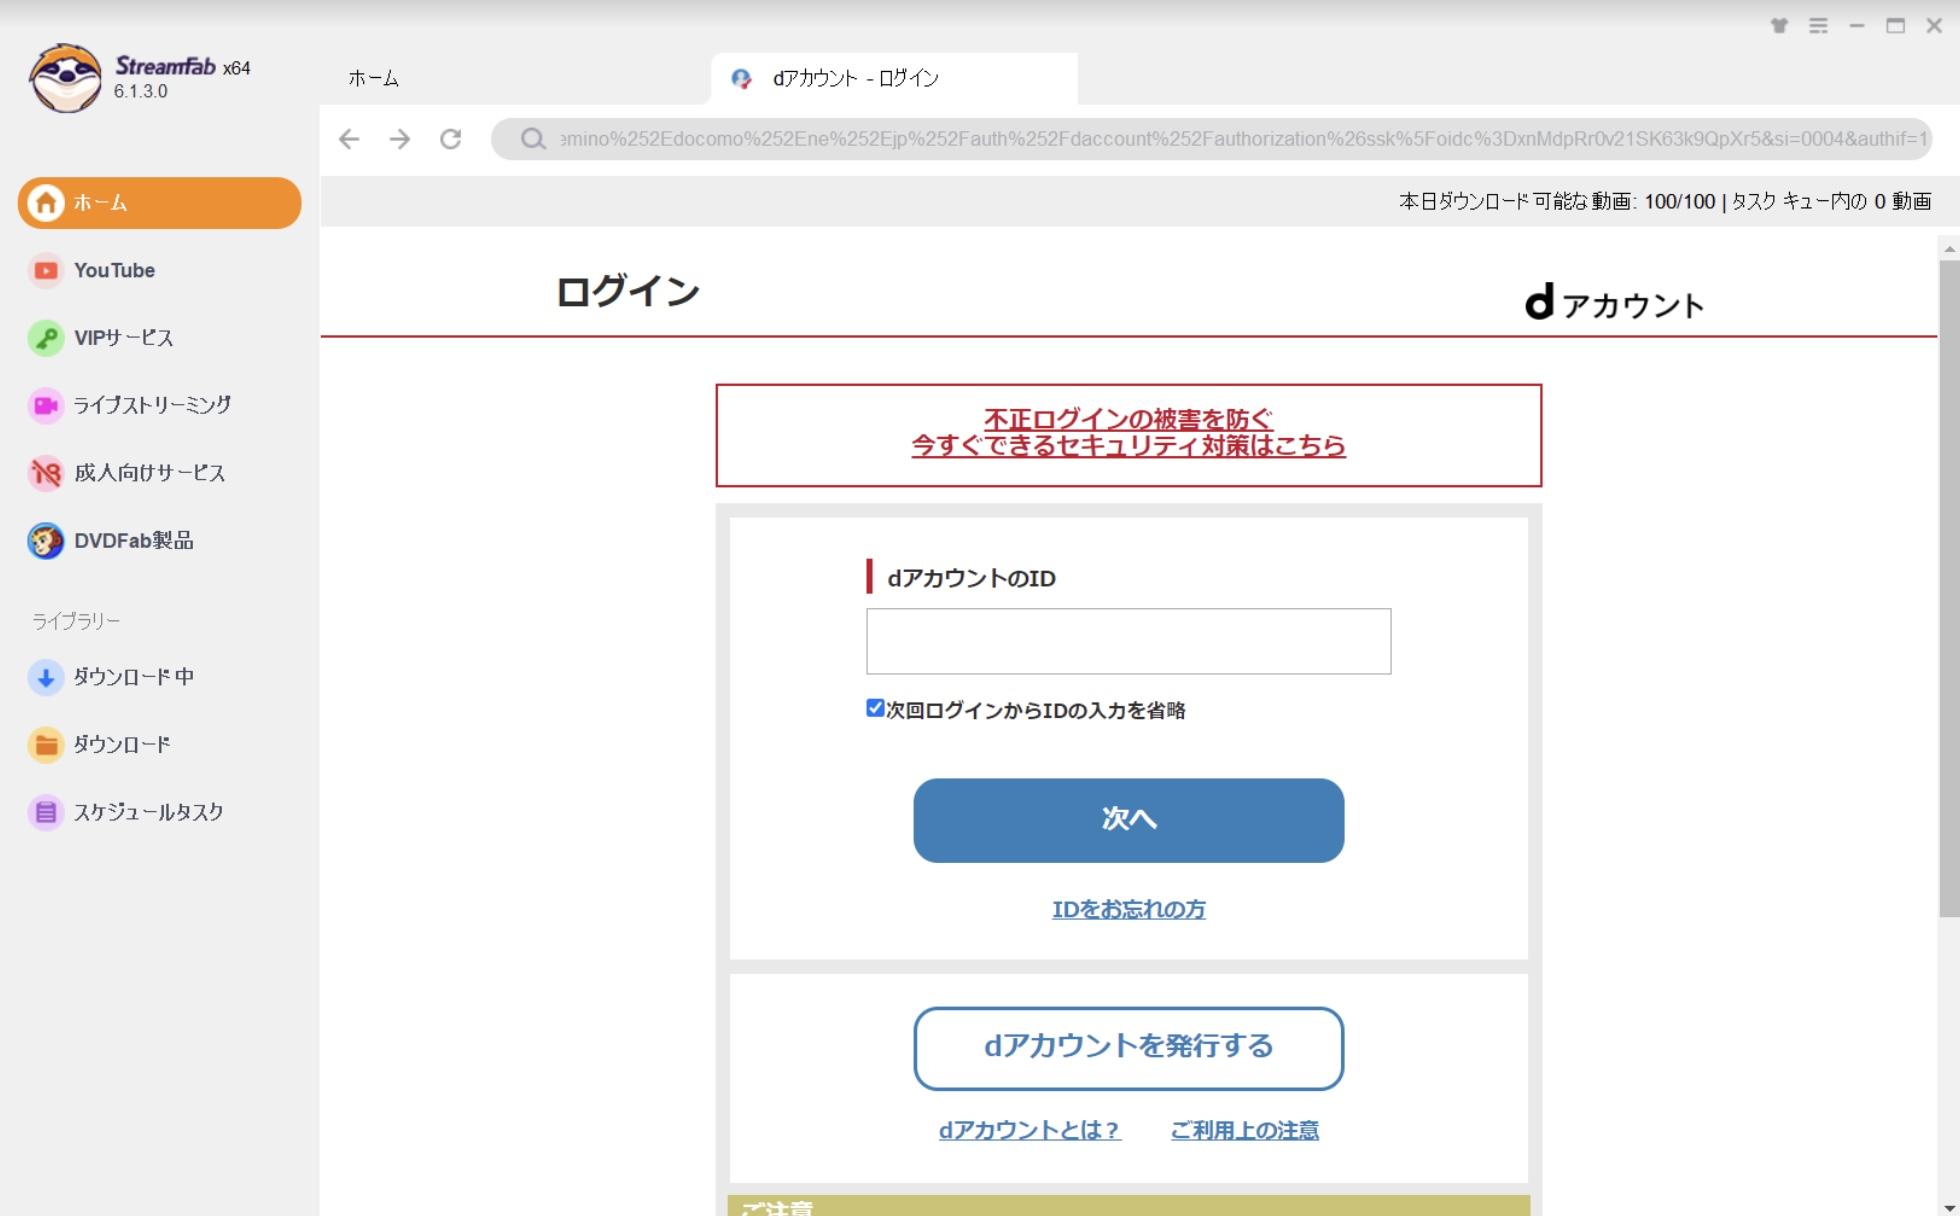Click the scrollbar down arrow
This screenshot has width=1960, height=1216.
pyautogui.click(x=1948, y=1207)
